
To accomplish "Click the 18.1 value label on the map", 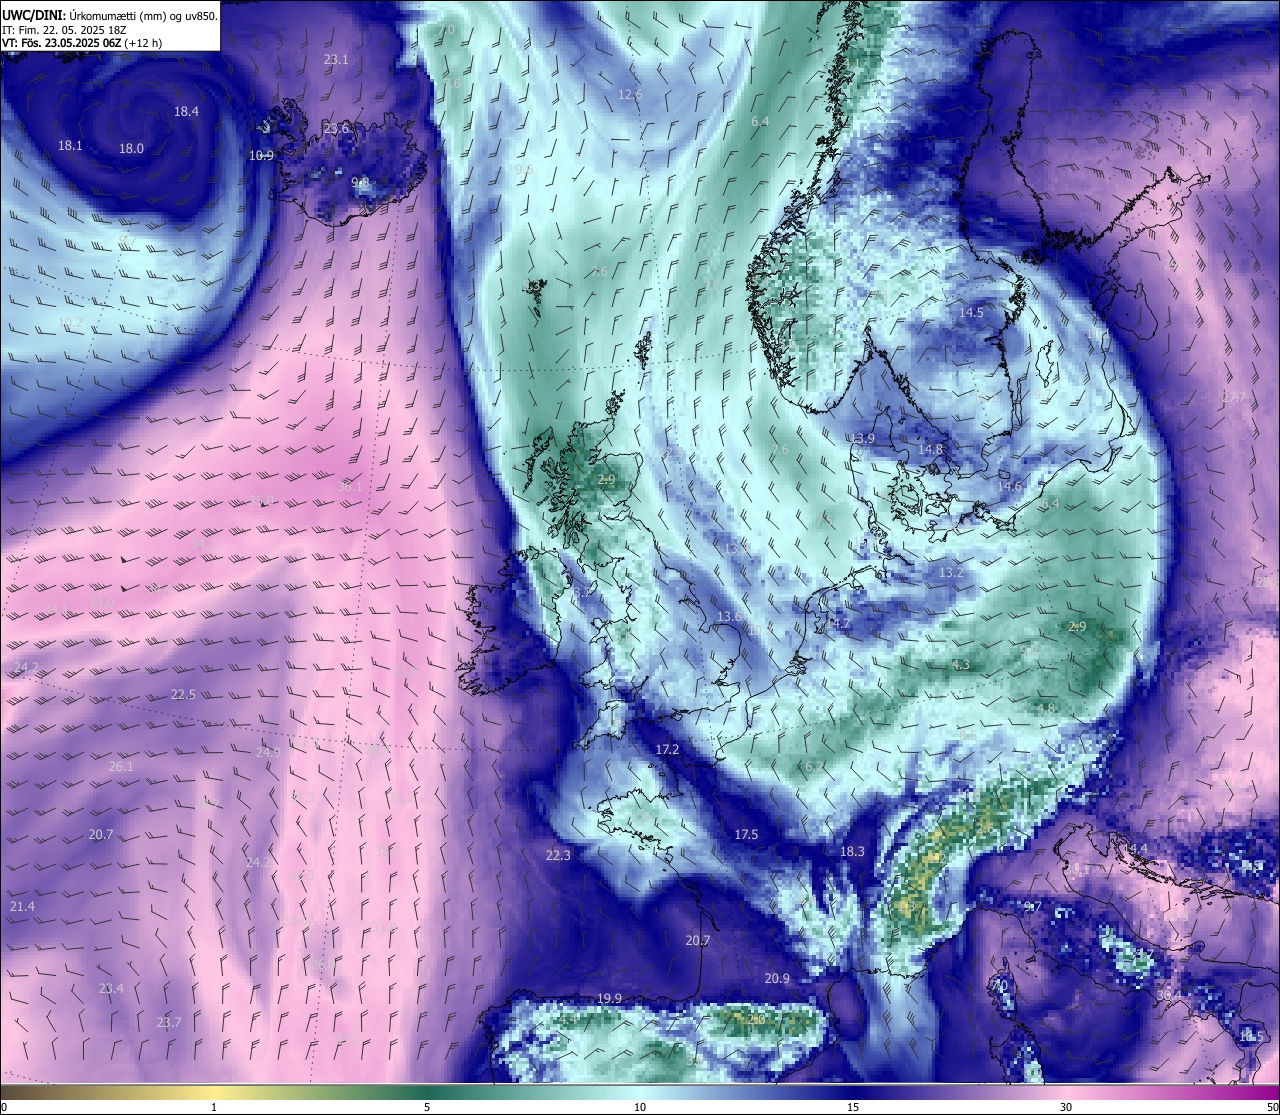I will click(x=70, y=146).
